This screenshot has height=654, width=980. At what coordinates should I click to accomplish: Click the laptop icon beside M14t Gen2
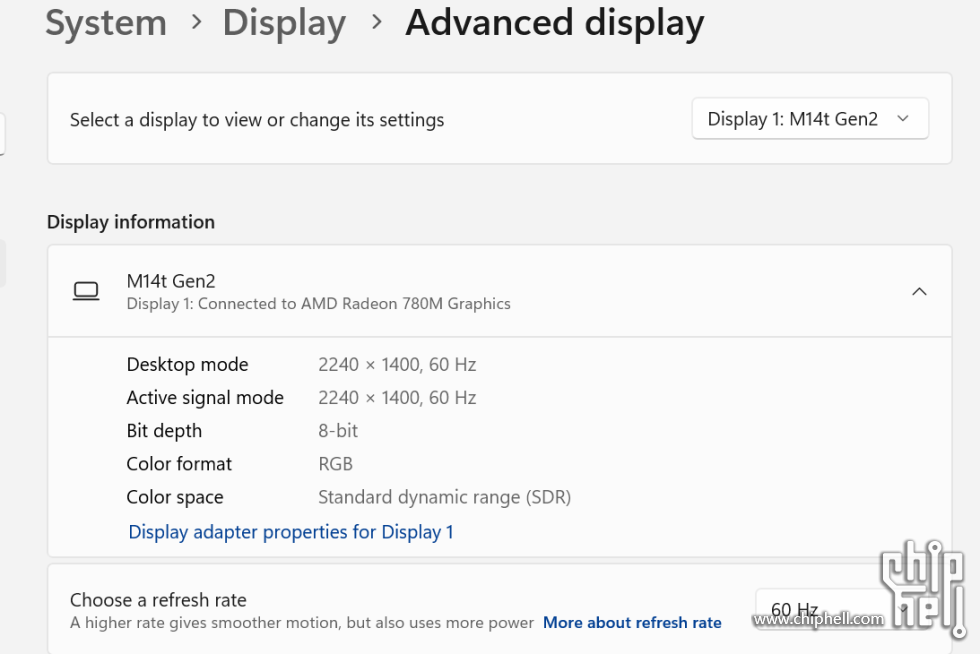tap(86, 291)
